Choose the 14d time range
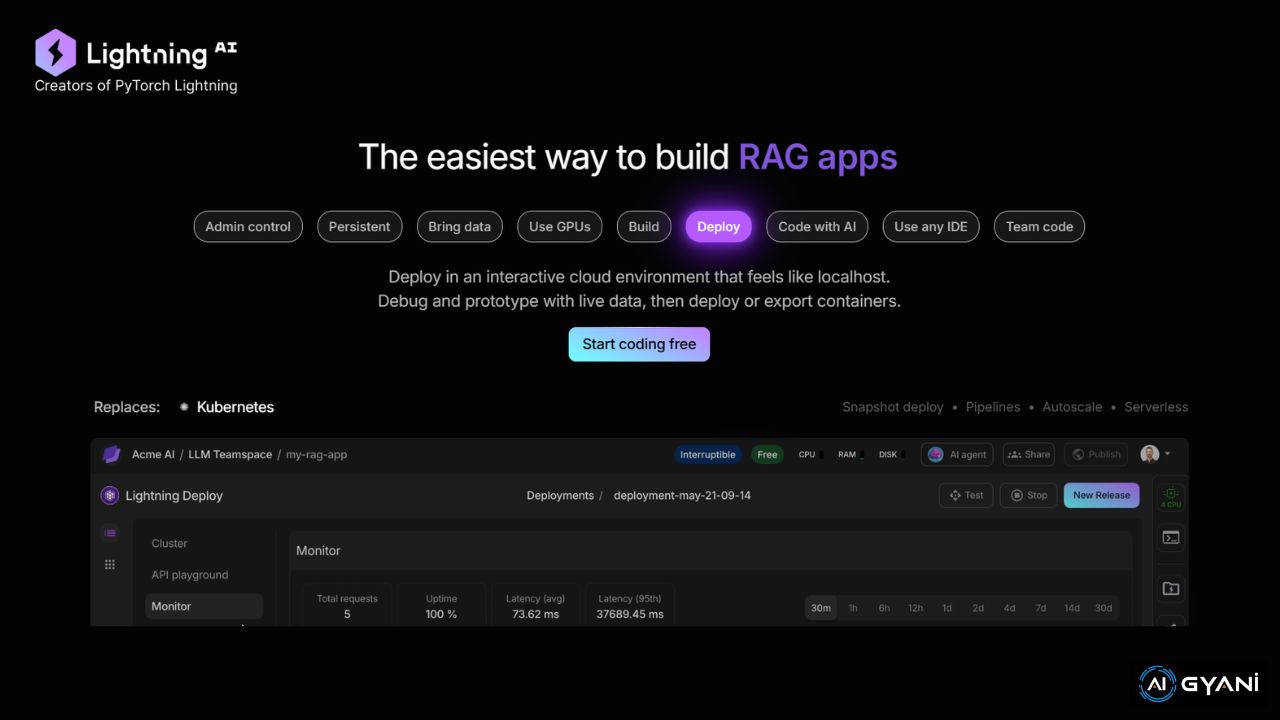Viewport: 1280px width, 720px height. pos(1072,608)
